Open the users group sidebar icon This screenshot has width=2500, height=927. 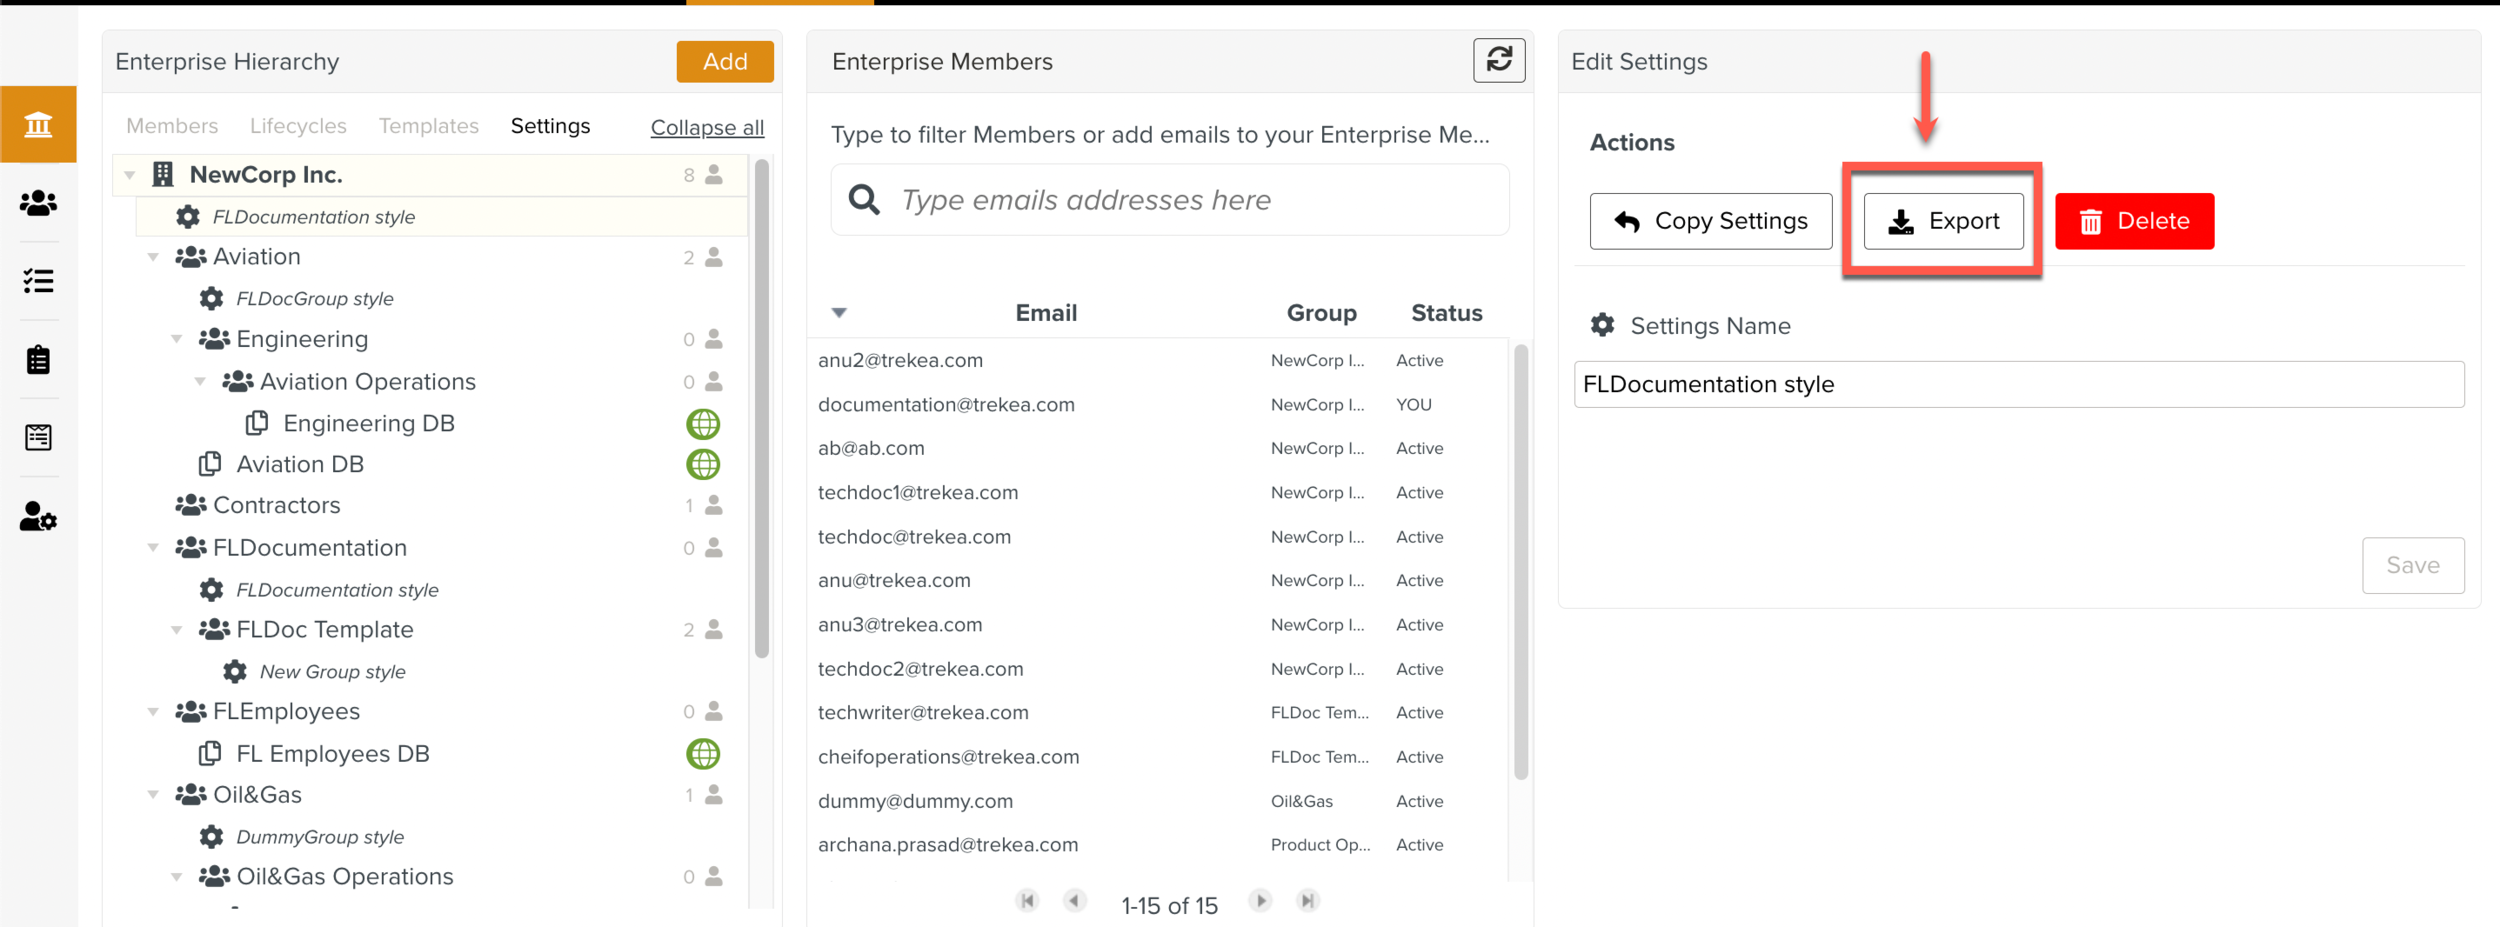tap(38, 203)
